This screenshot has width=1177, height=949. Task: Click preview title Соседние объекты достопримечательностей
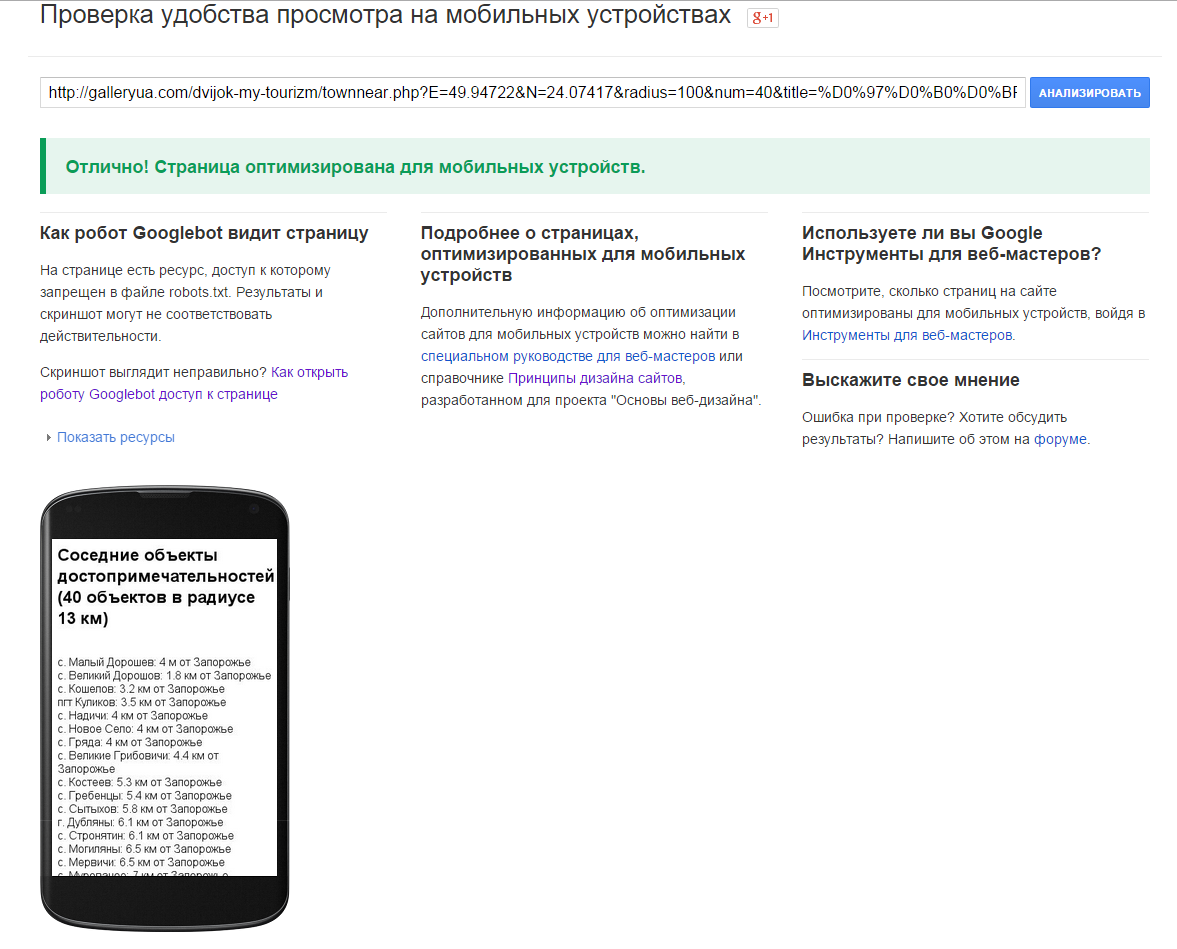click(166, 586)
